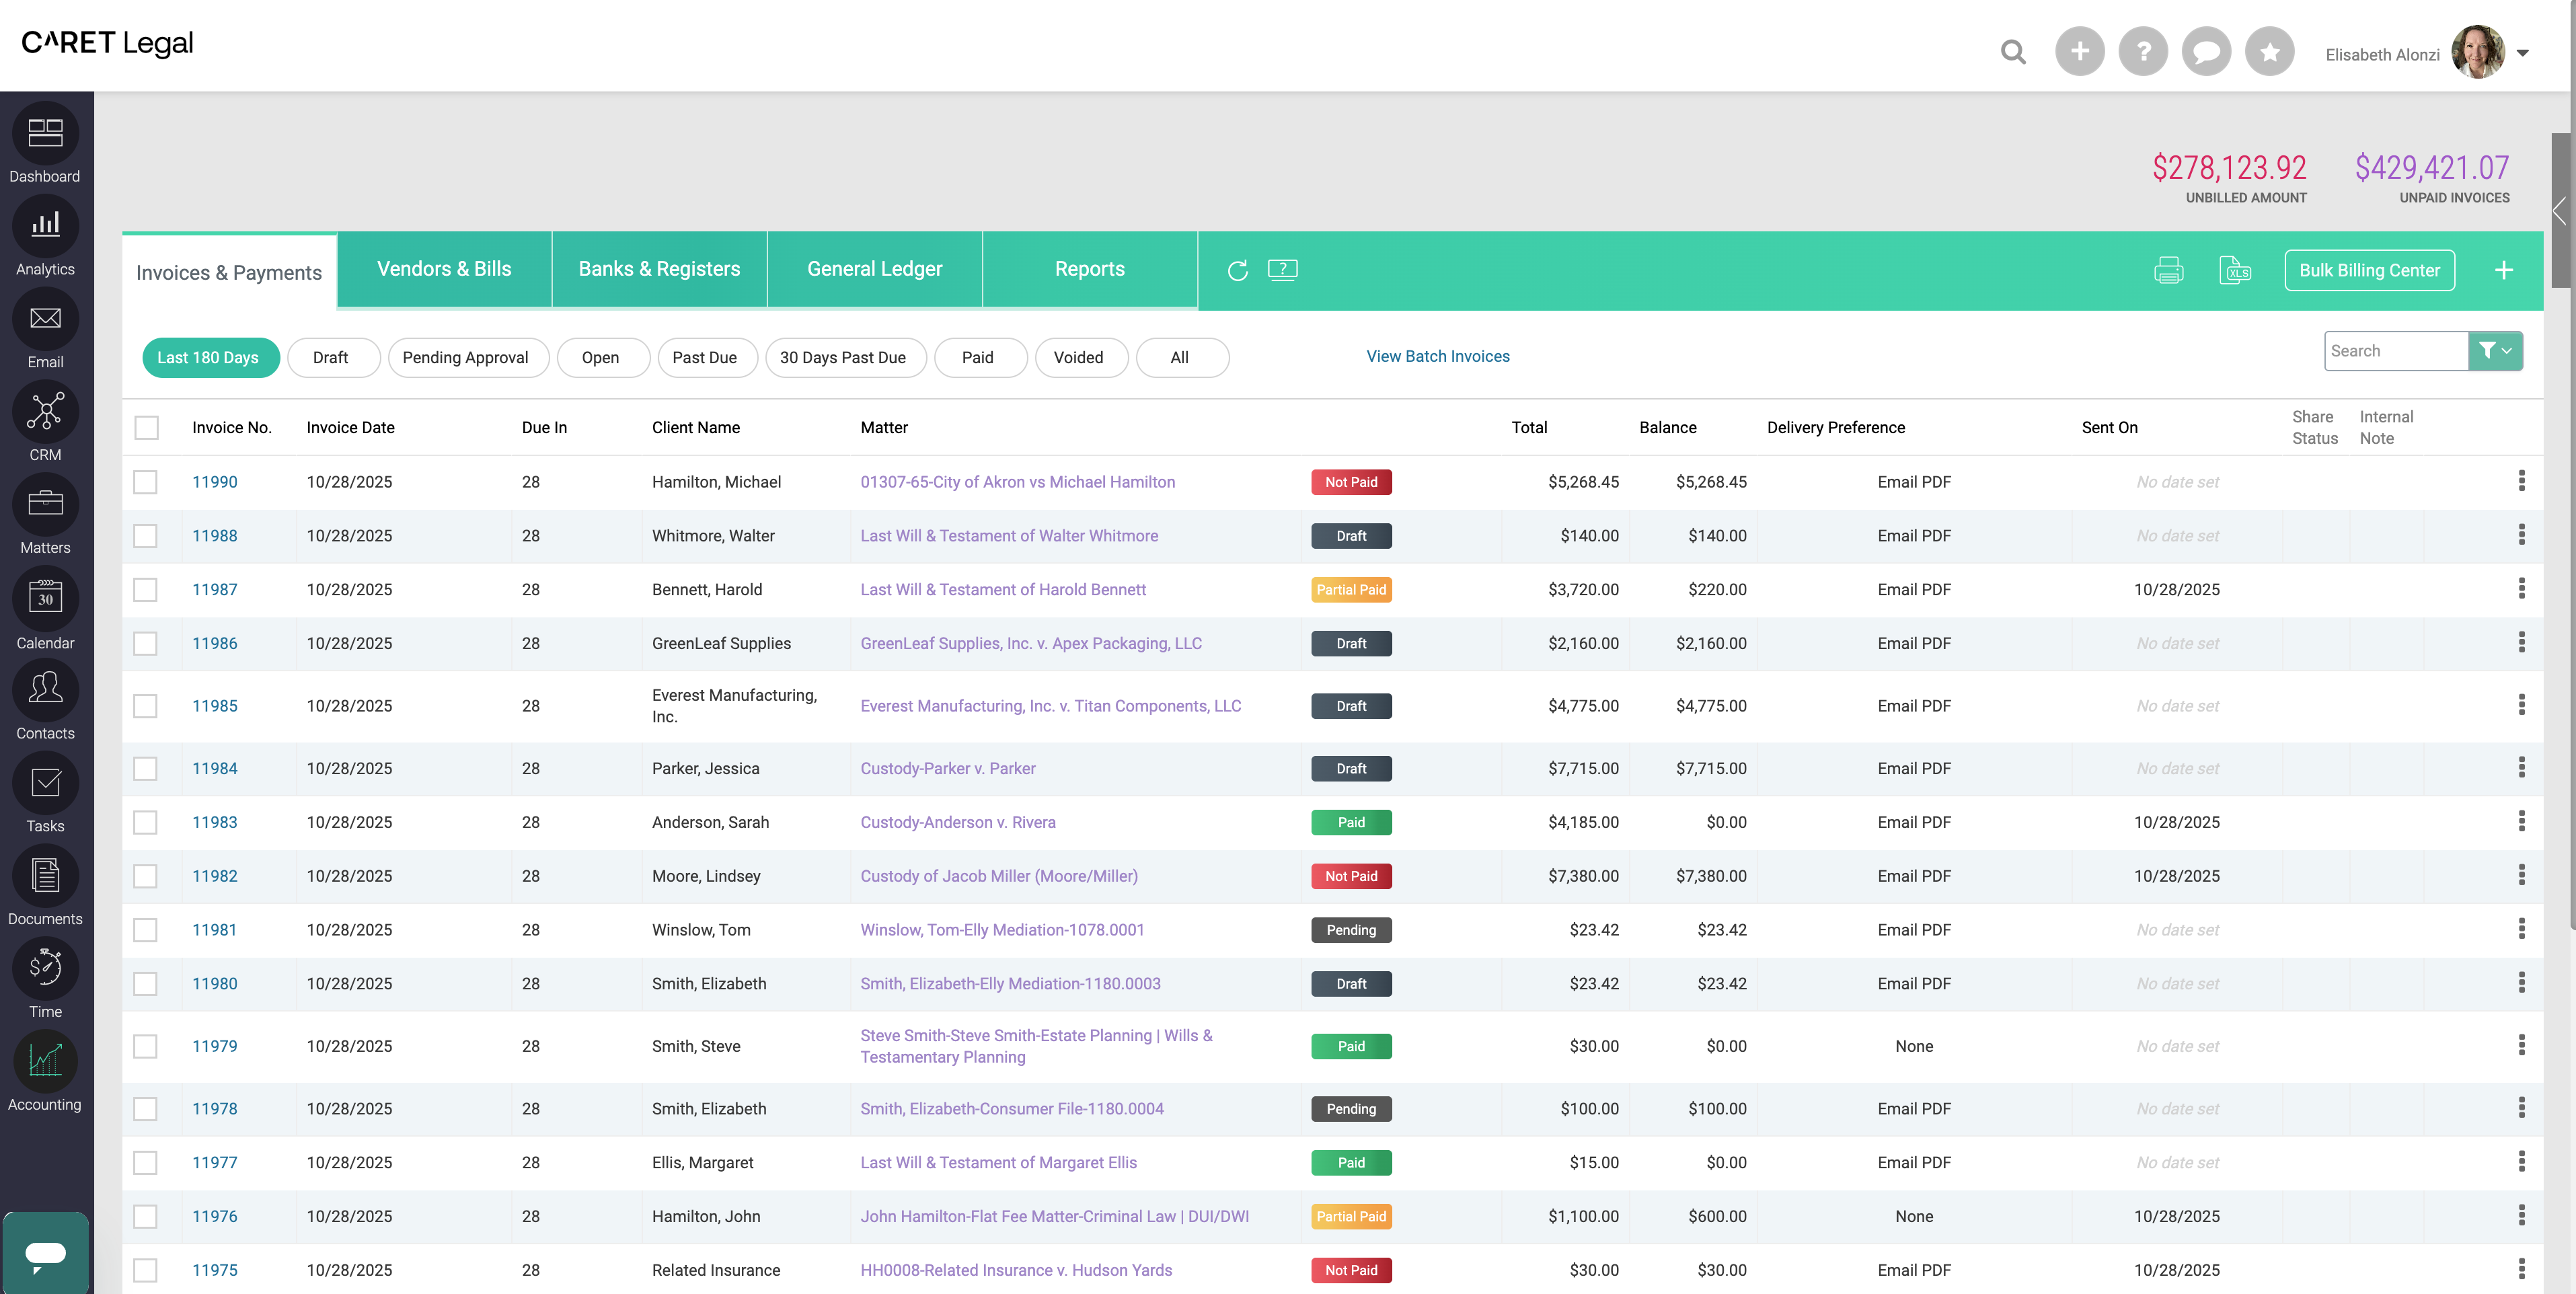The image size is (2576, 1294).
Task: Click the printer icon
Action: pos(2168,270)
